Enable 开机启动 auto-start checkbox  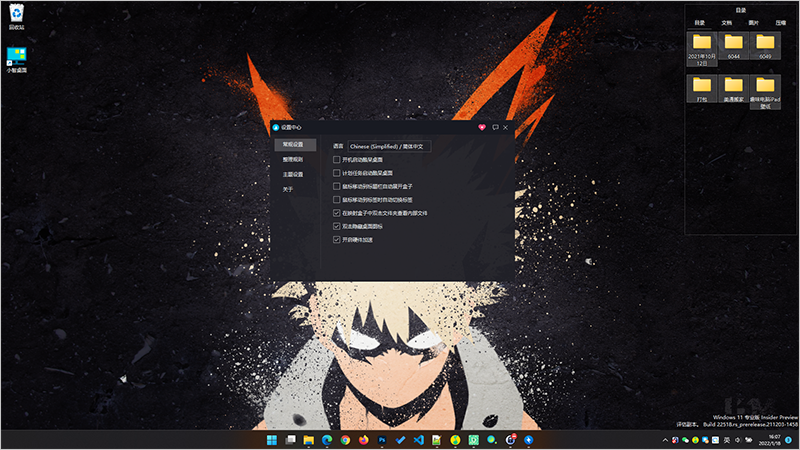click(337, 159)
